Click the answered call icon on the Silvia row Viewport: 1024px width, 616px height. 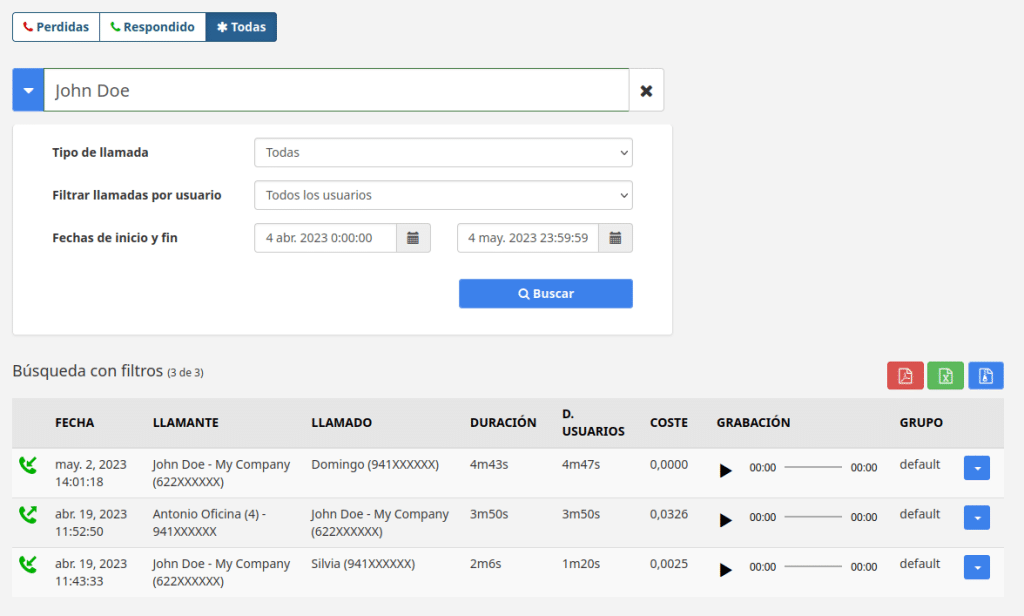(28, 565)
